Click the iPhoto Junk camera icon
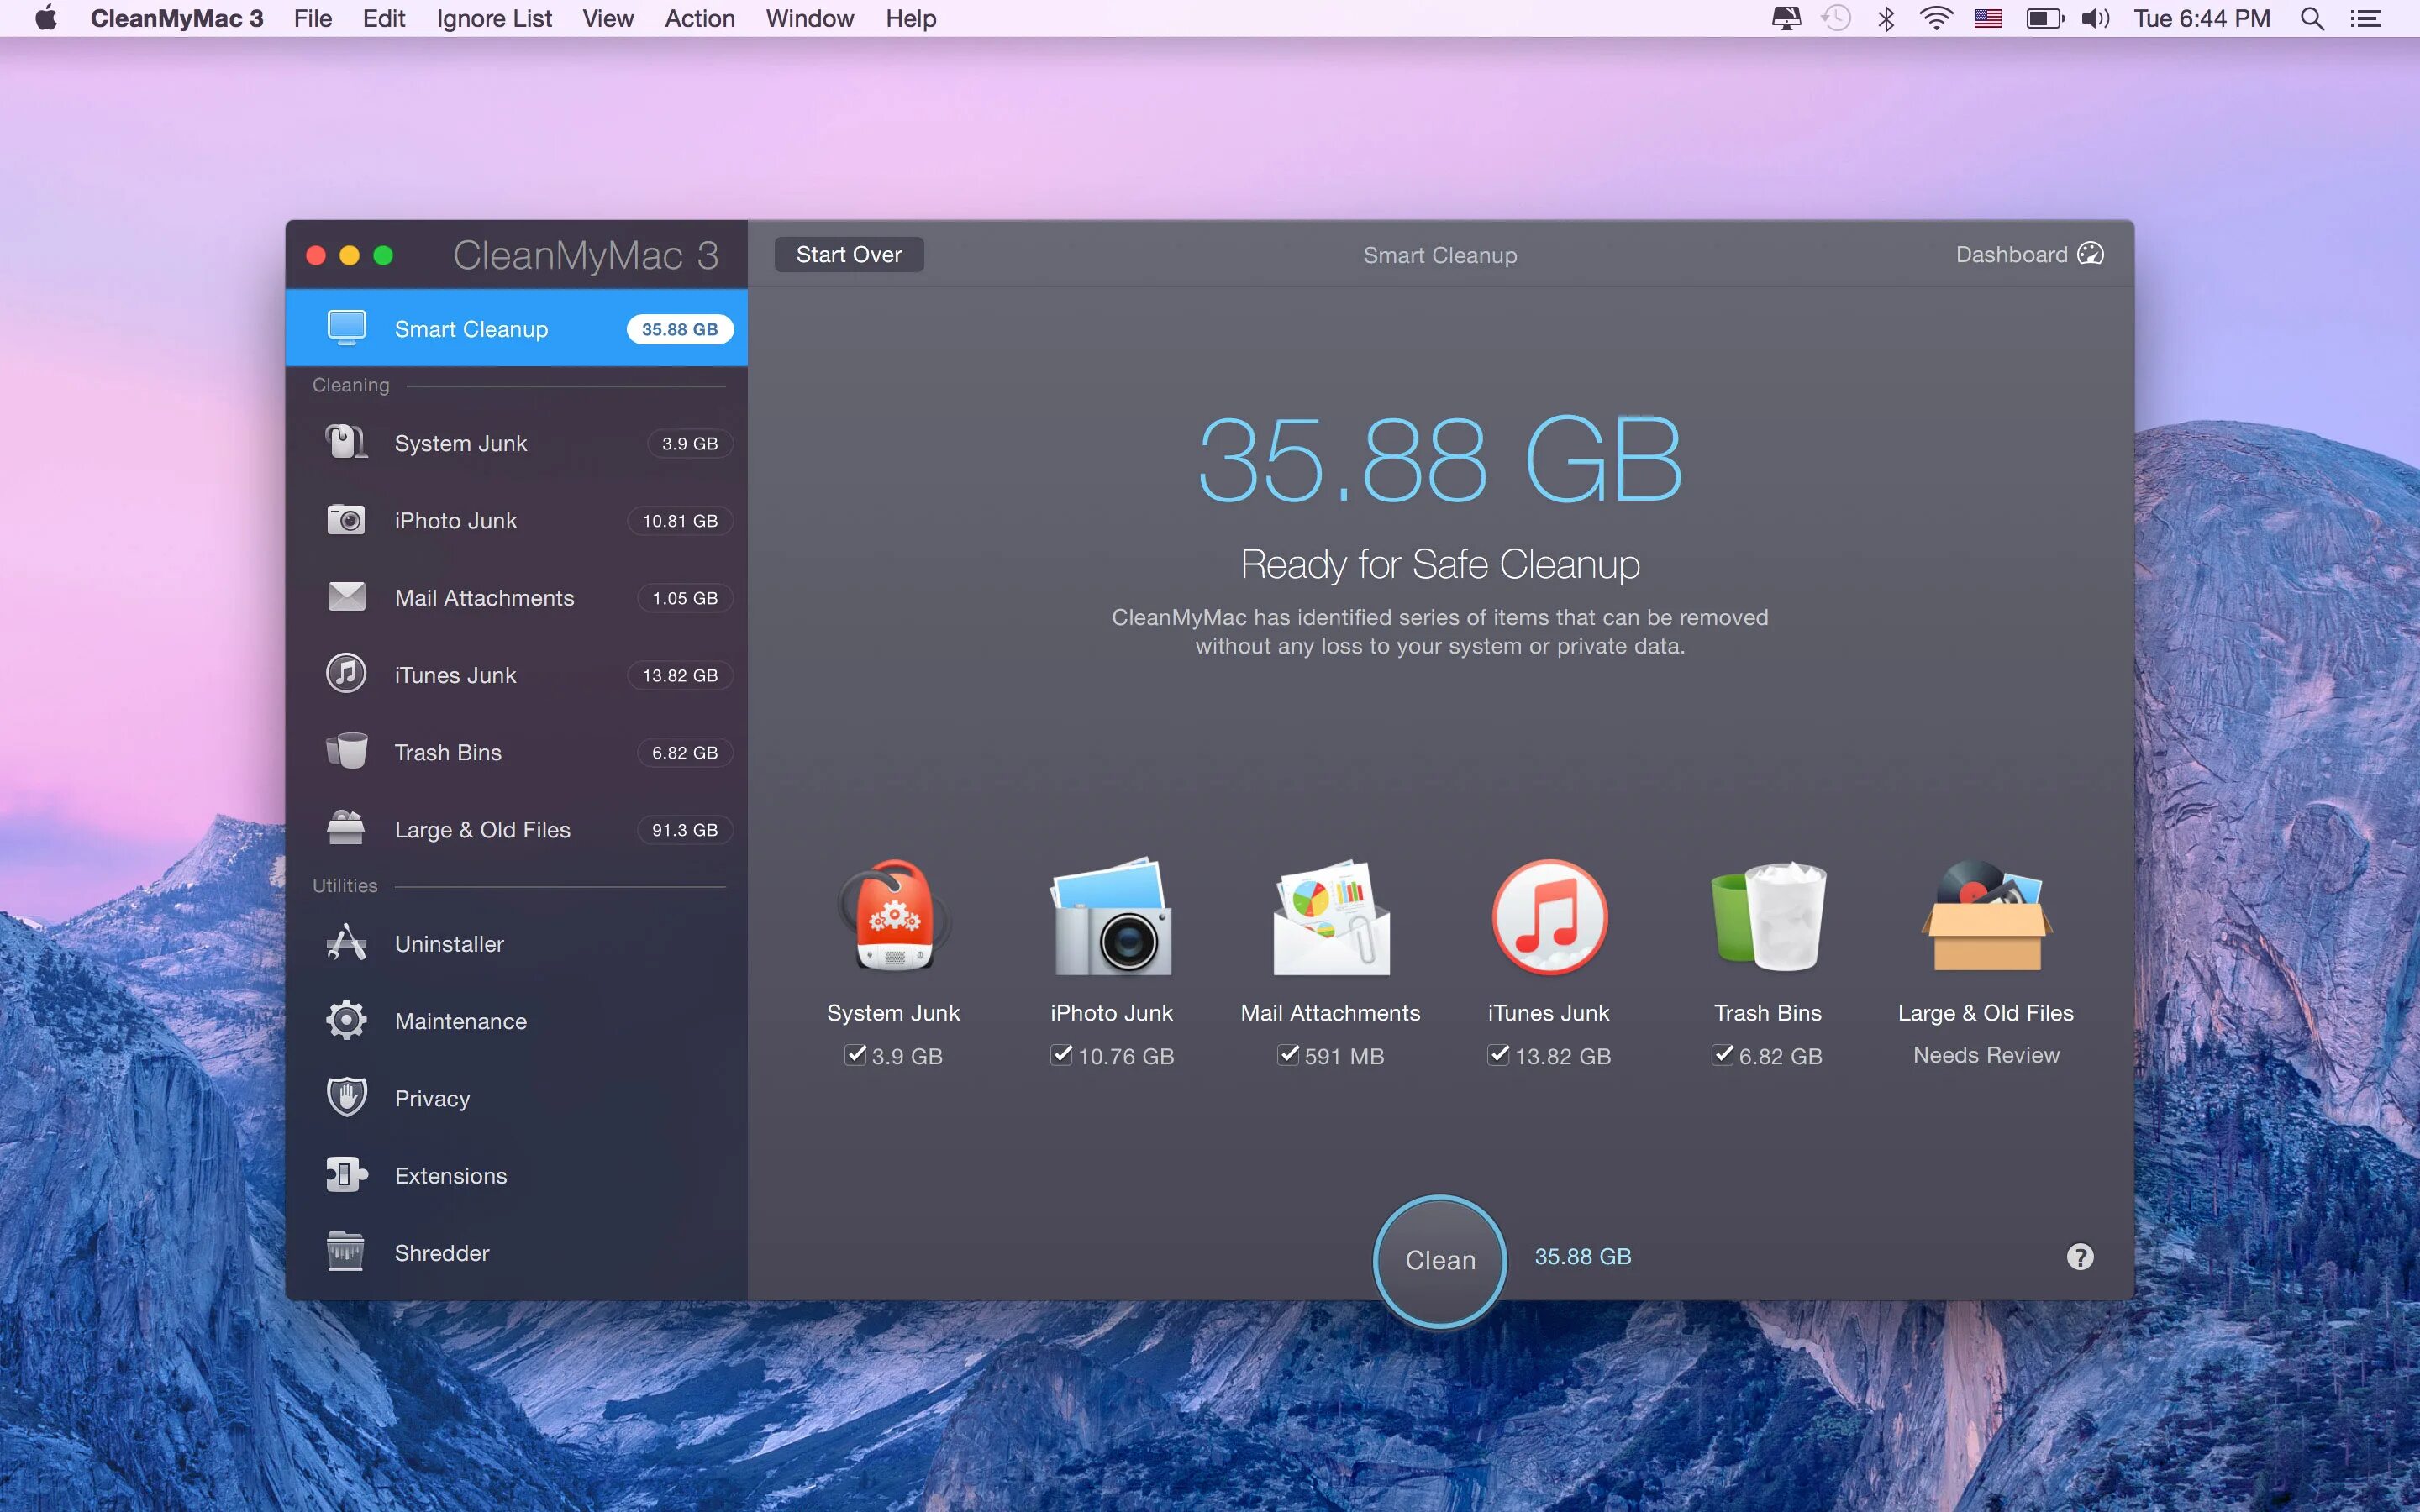This screenshot has height=1512, width=2420. [x=1111, y=917]
